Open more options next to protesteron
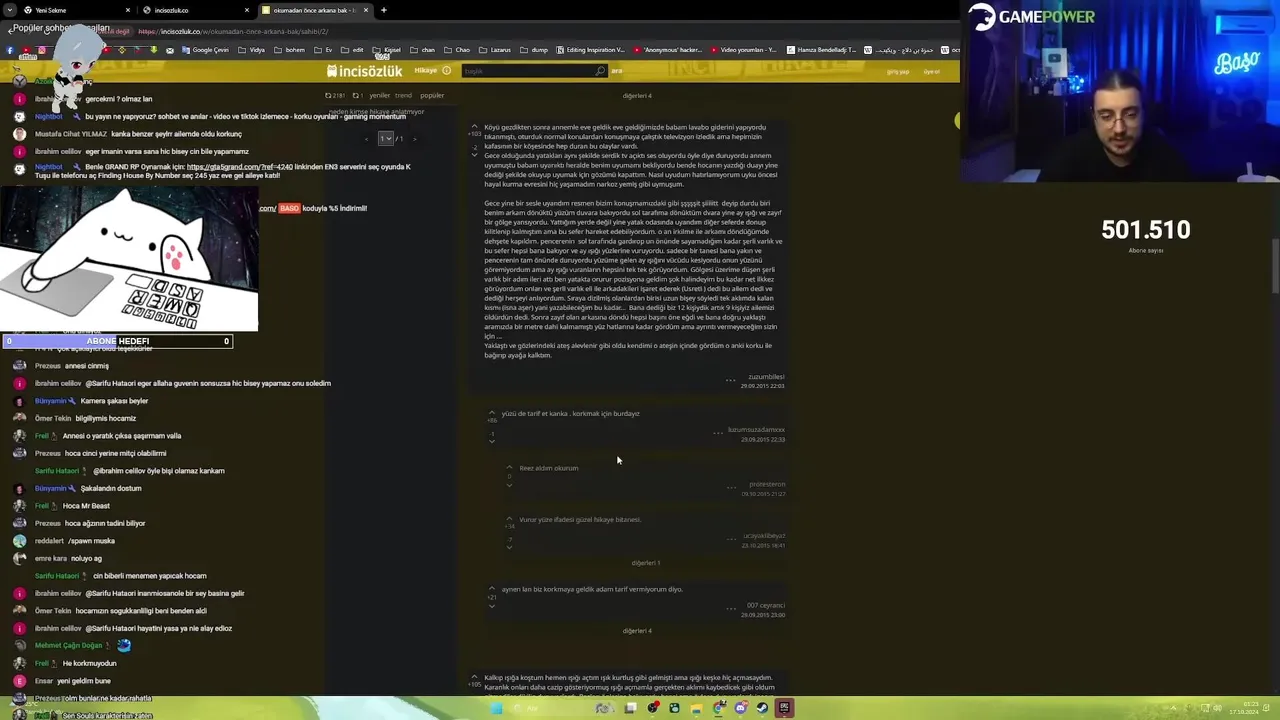Screen dimensions: 1280x720 point(731,487)
